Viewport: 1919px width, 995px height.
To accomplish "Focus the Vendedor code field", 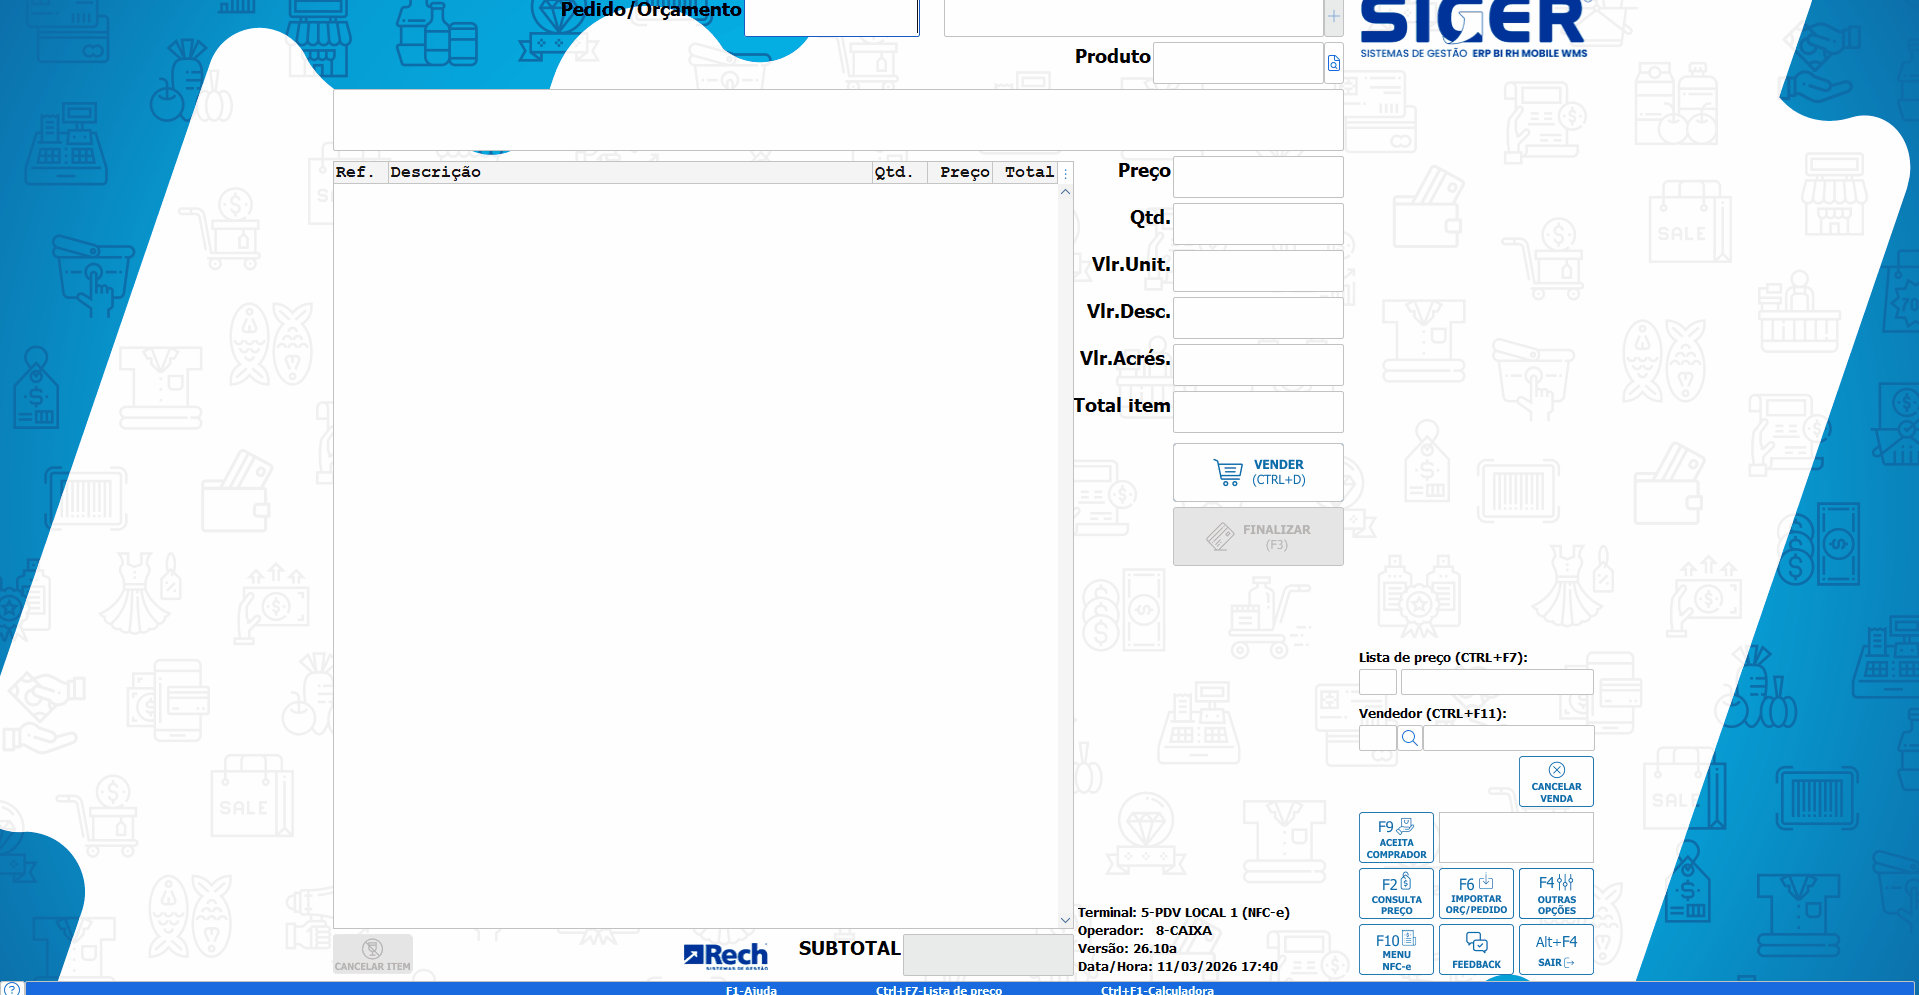I will point(1377,738).
